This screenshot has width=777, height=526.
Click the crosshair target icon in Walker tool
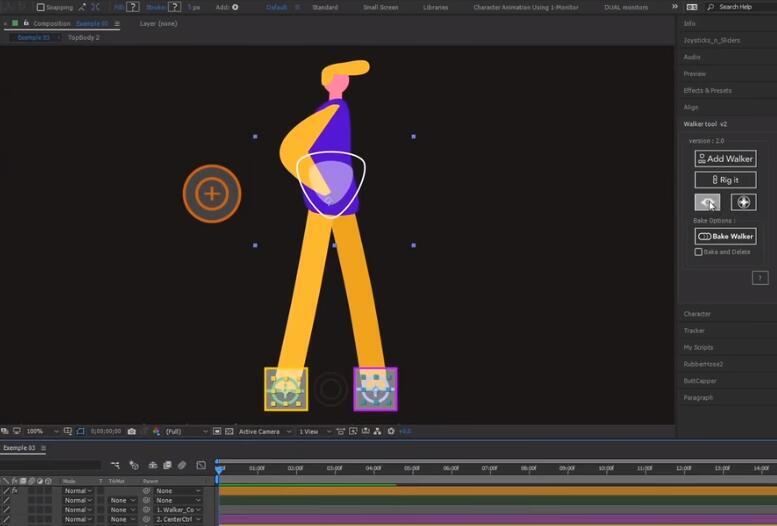(743, 202)
